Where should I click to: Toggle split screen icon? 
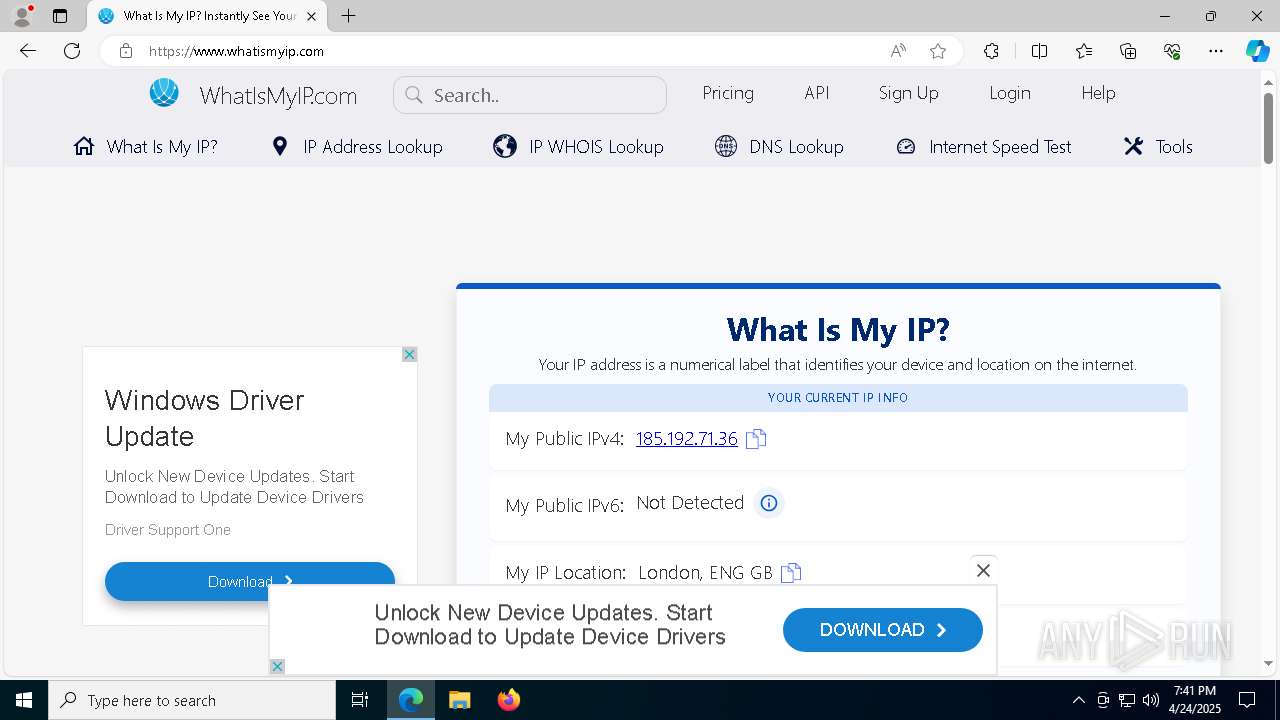pyautogui.click(x=1039, y=51)
